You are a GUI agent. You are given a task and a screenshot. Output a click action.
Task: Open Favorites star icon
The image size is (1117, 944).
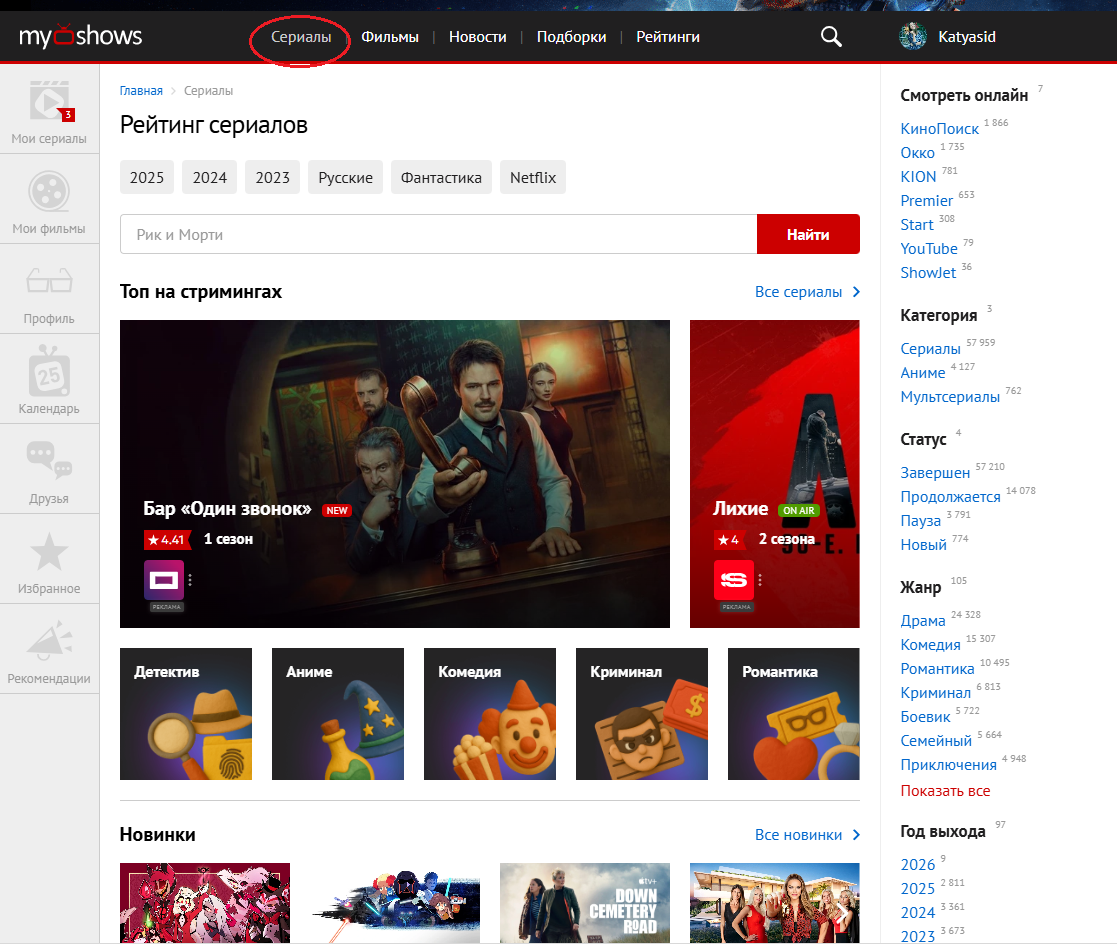(49, 551)
